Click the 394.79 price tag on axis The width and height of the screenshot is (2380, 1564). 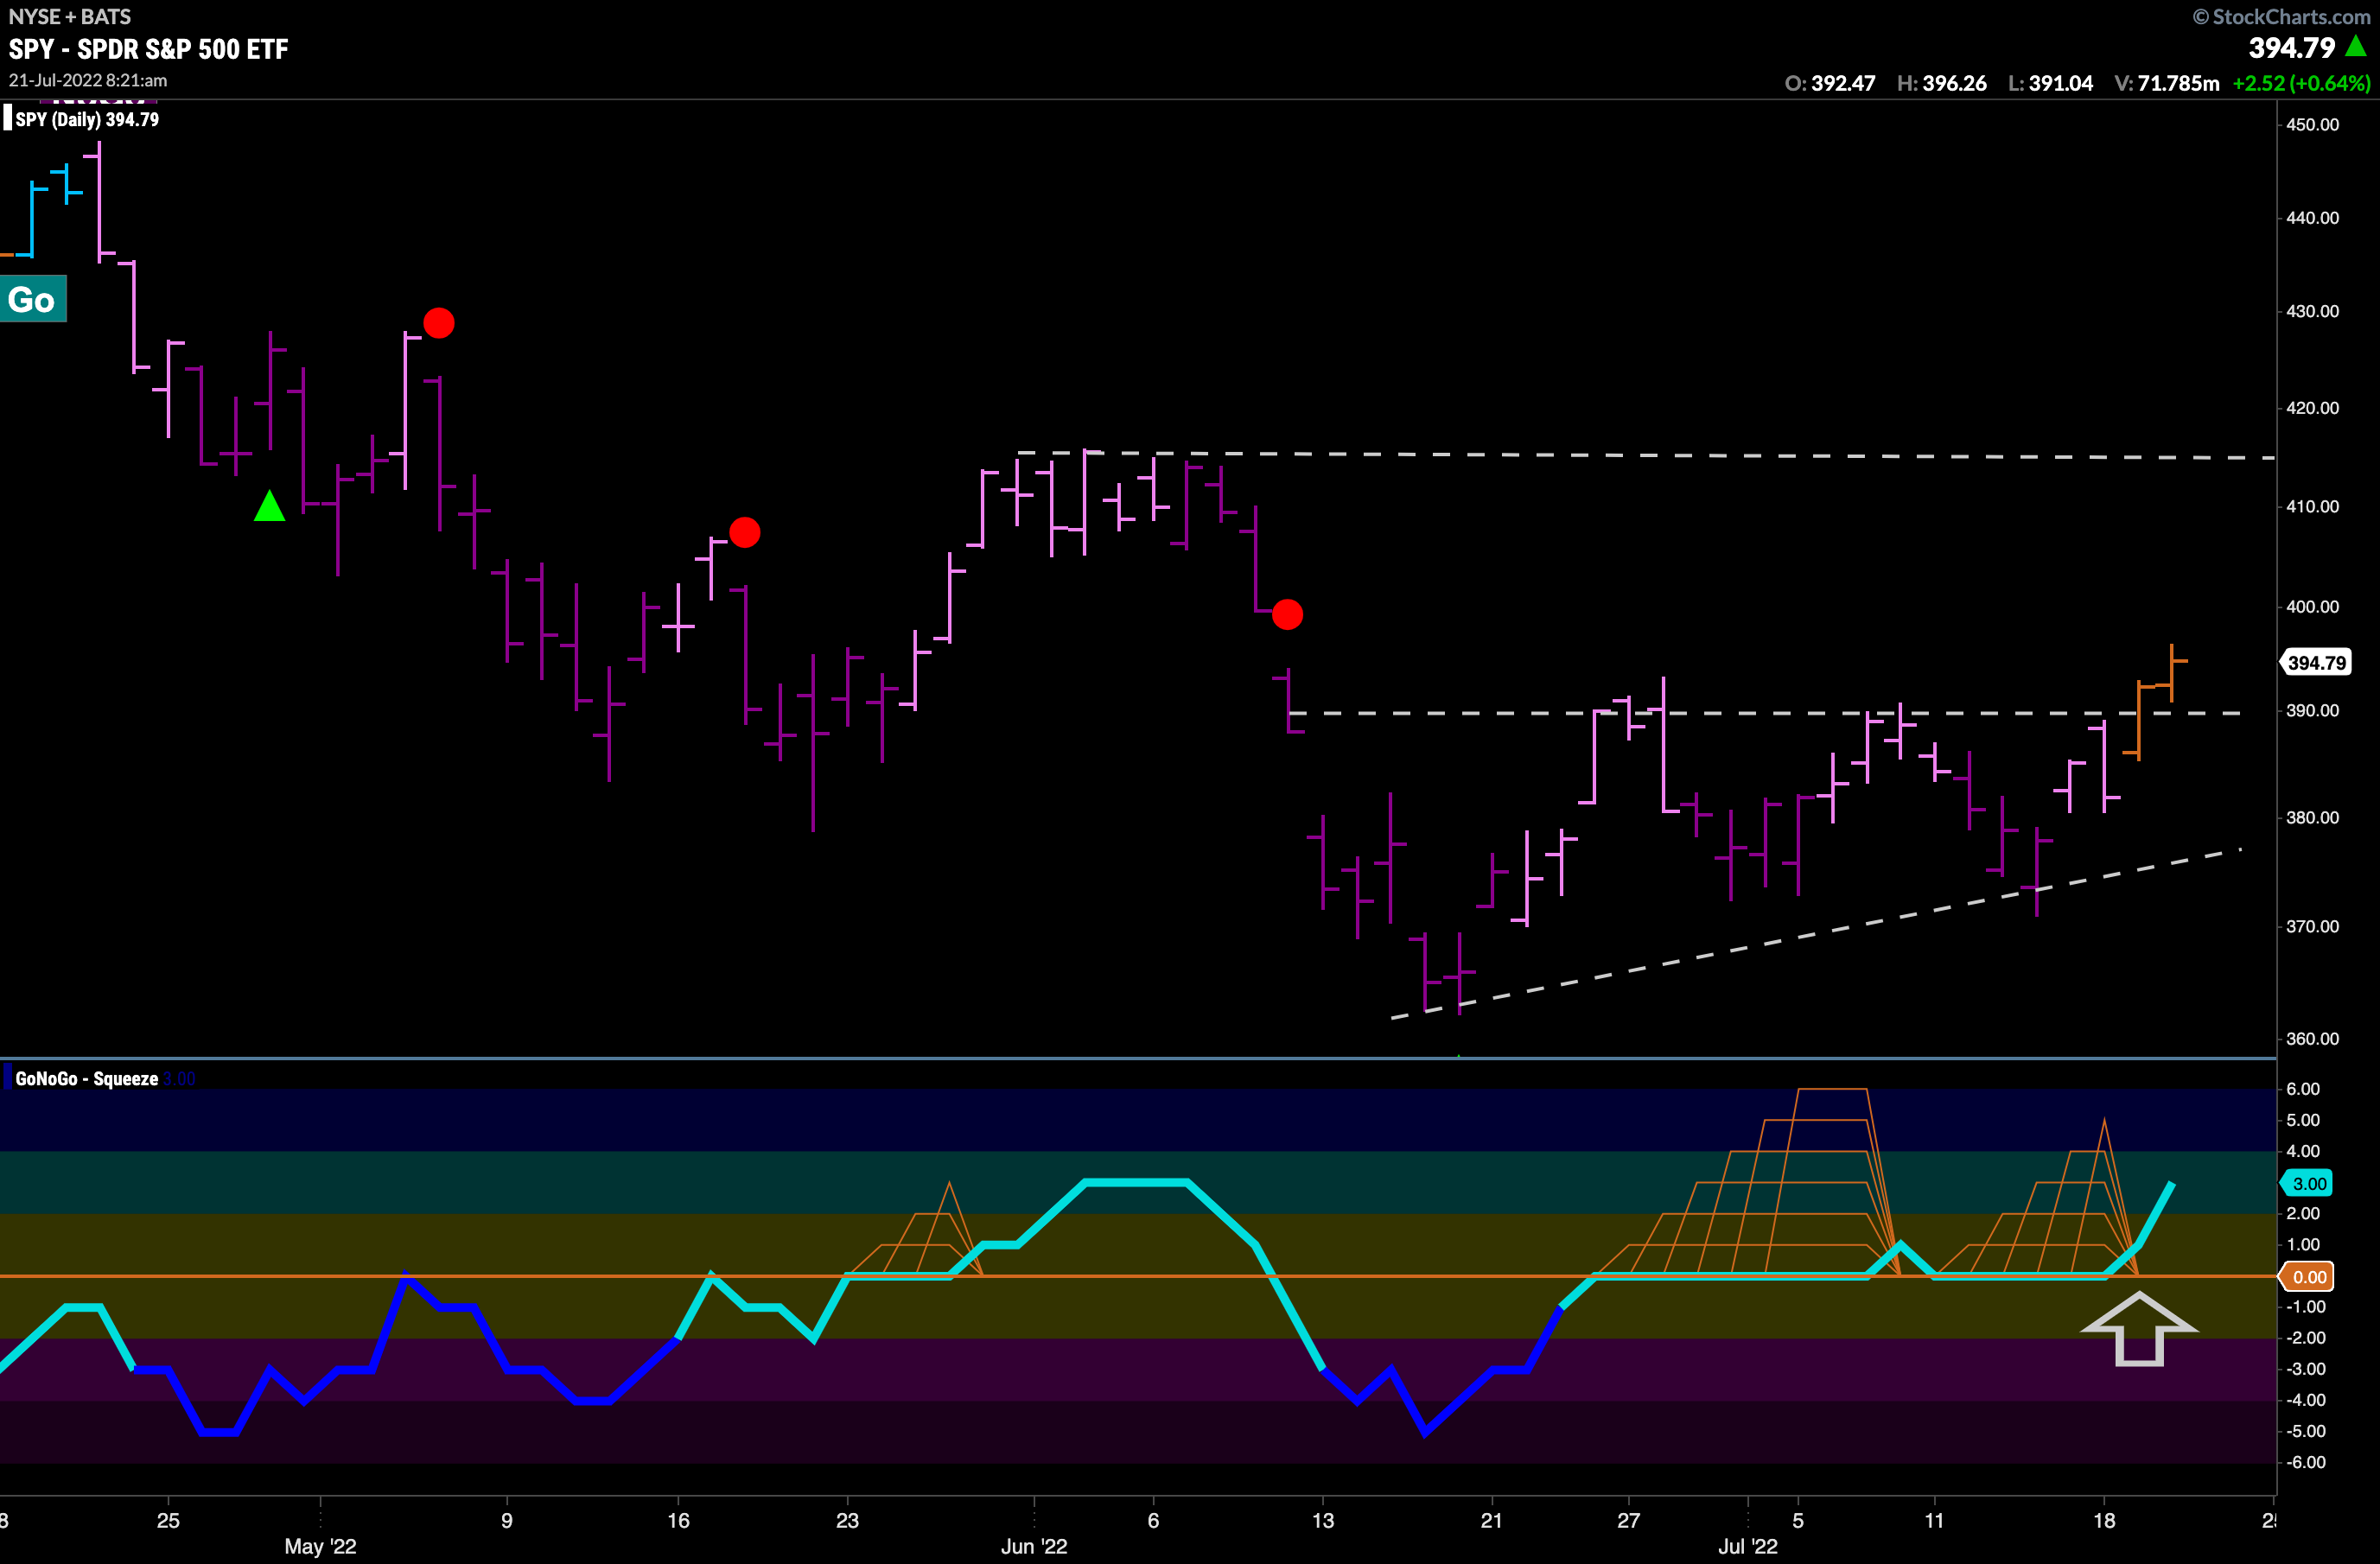click(x=2316, y=663)
